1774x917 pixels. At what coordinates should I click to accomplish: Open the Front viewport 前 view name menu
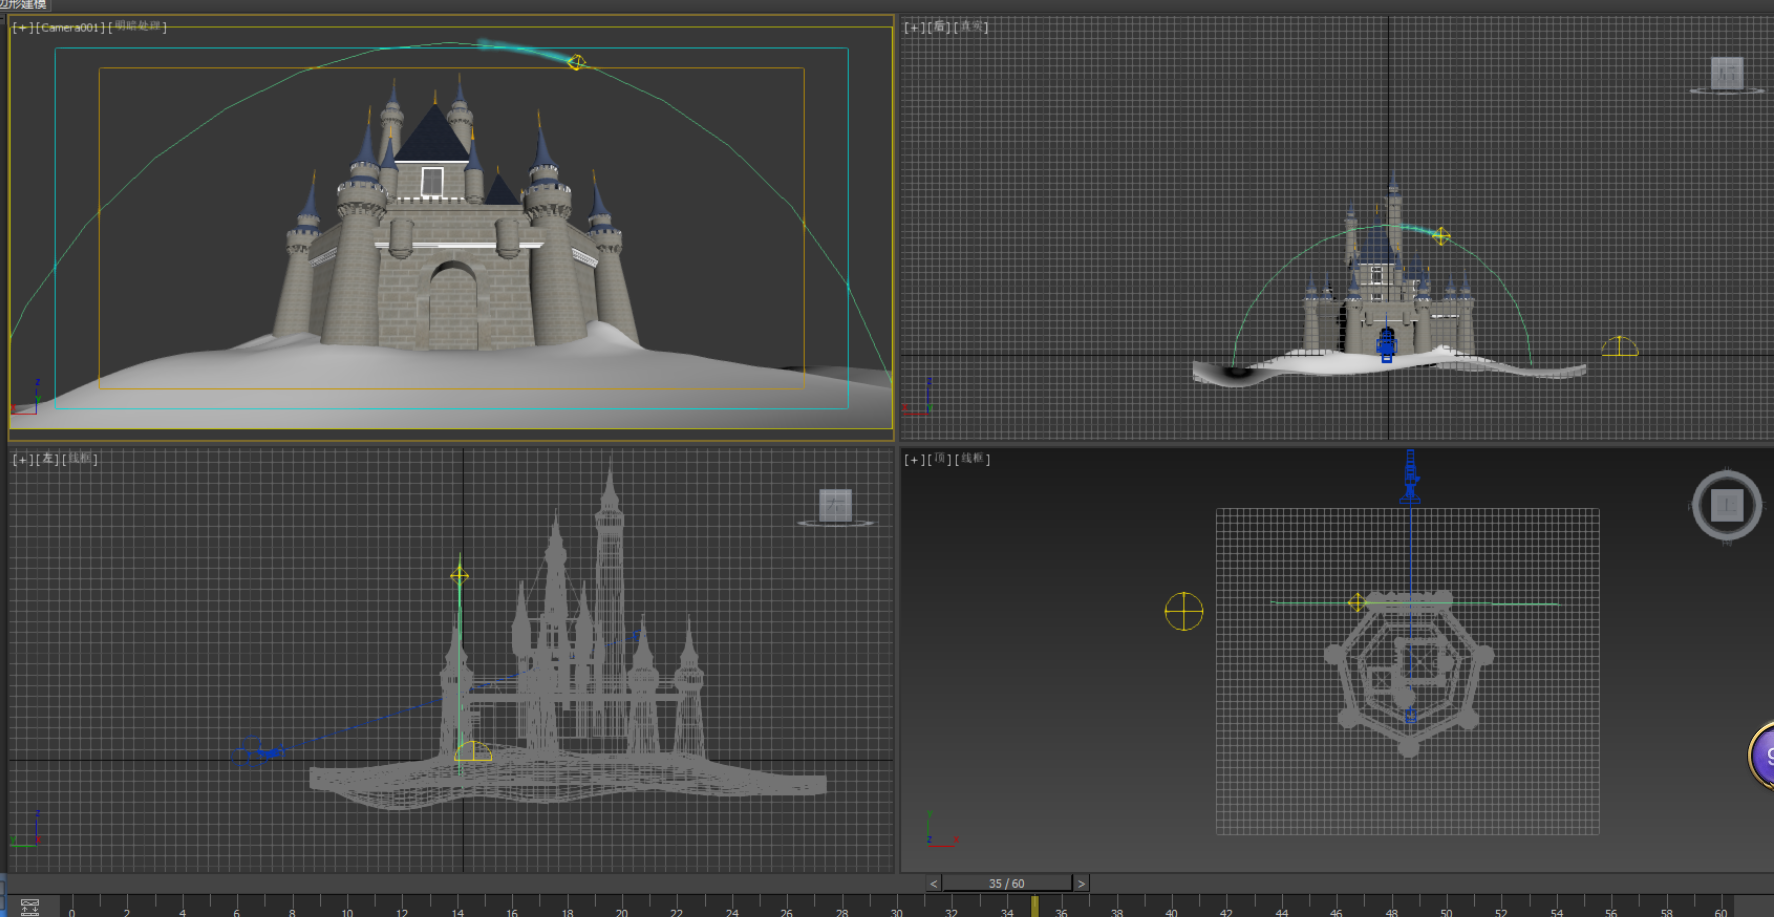pyautogui.click(x=939, y=27)
